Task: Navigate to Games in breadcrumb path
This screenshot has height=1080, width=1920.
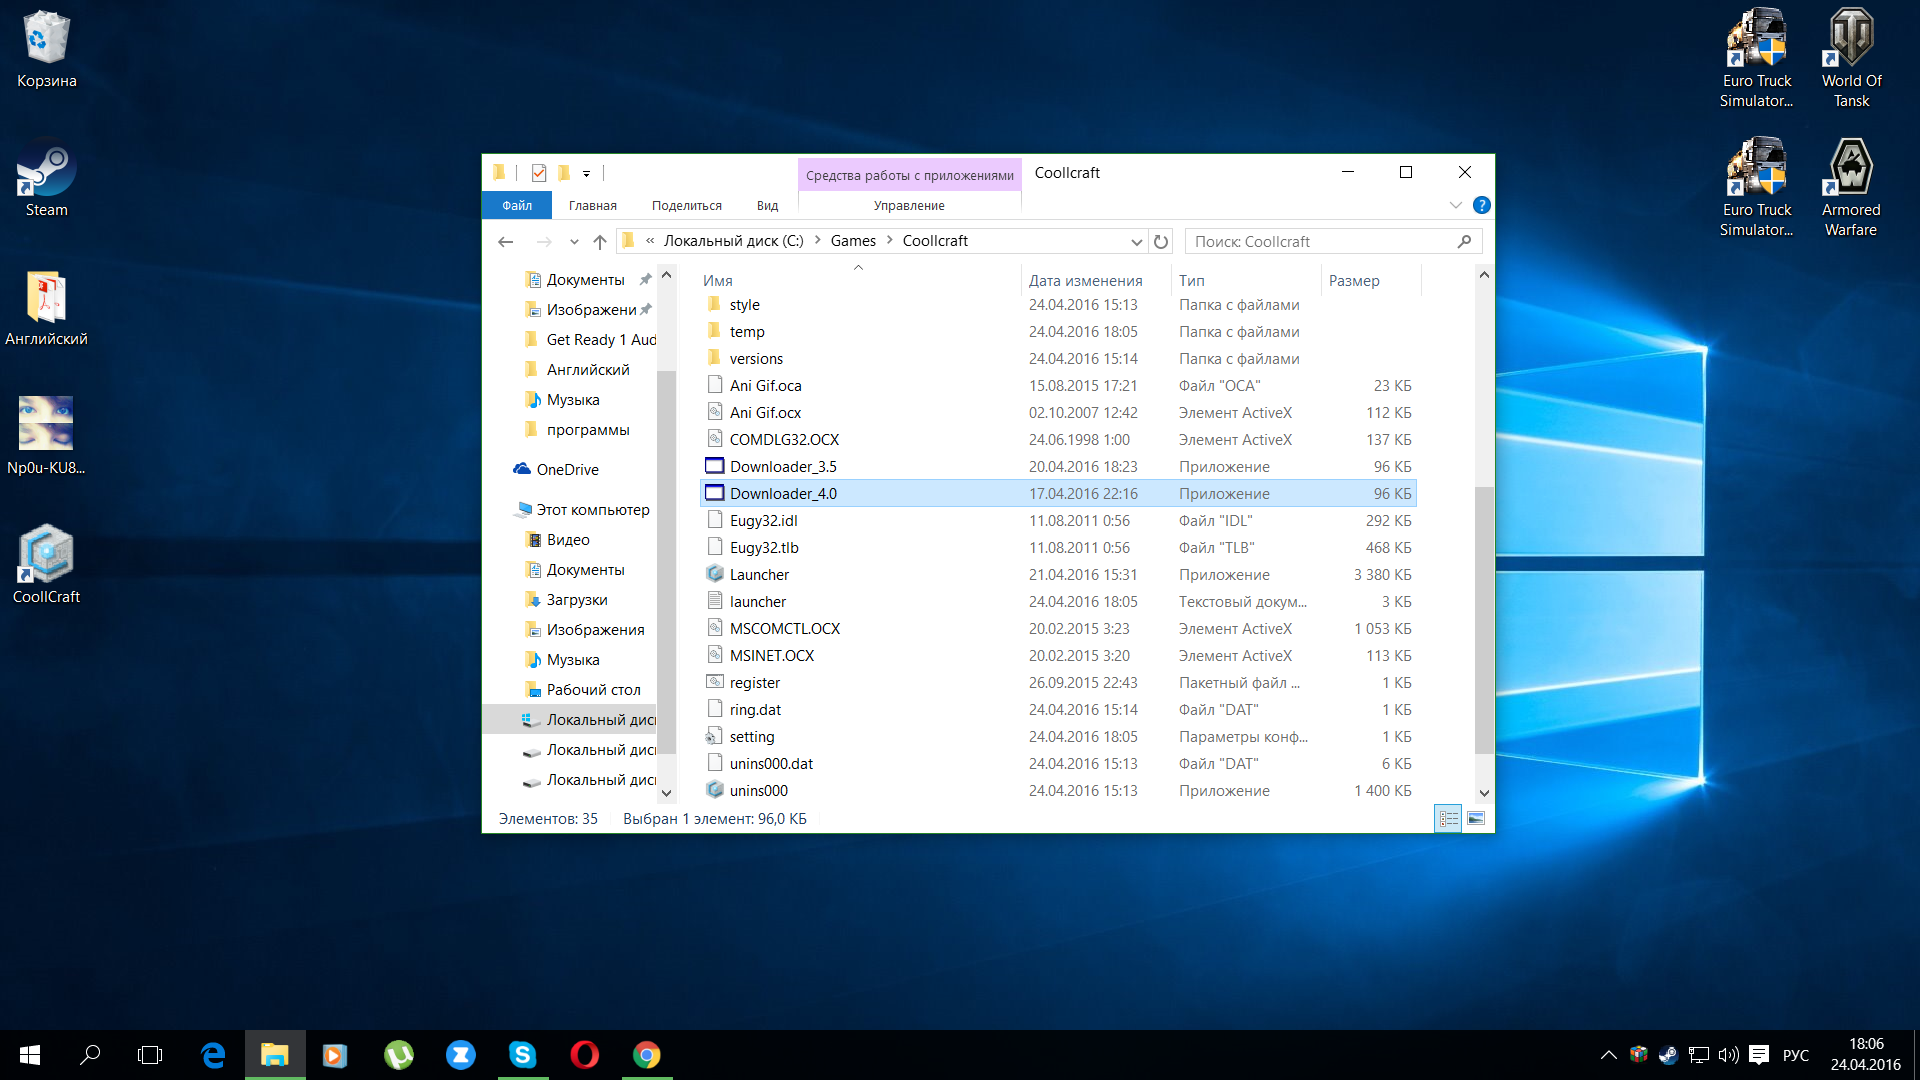Action: pos(853,241)
